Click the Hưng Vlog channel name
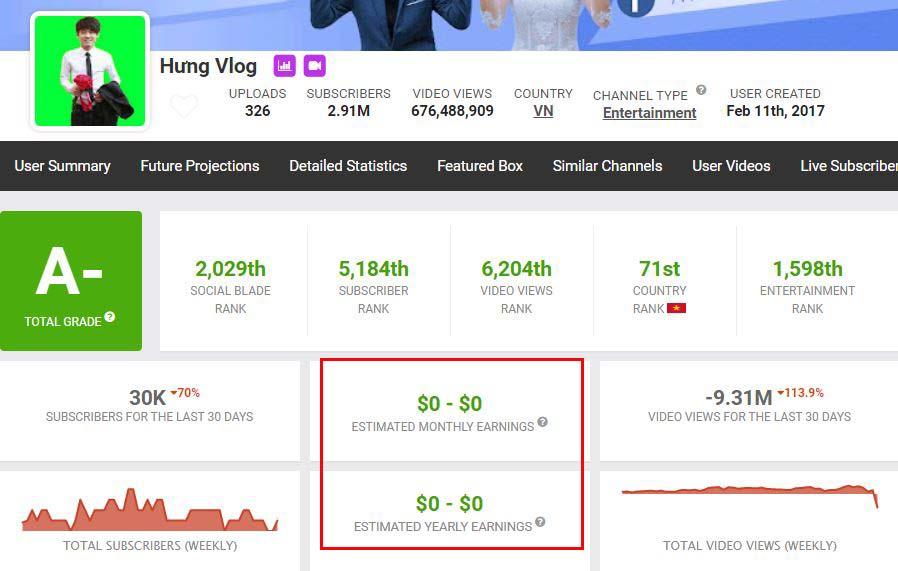Screen dimensions: 898x571 pyautogui.click(x=208, y=66)
